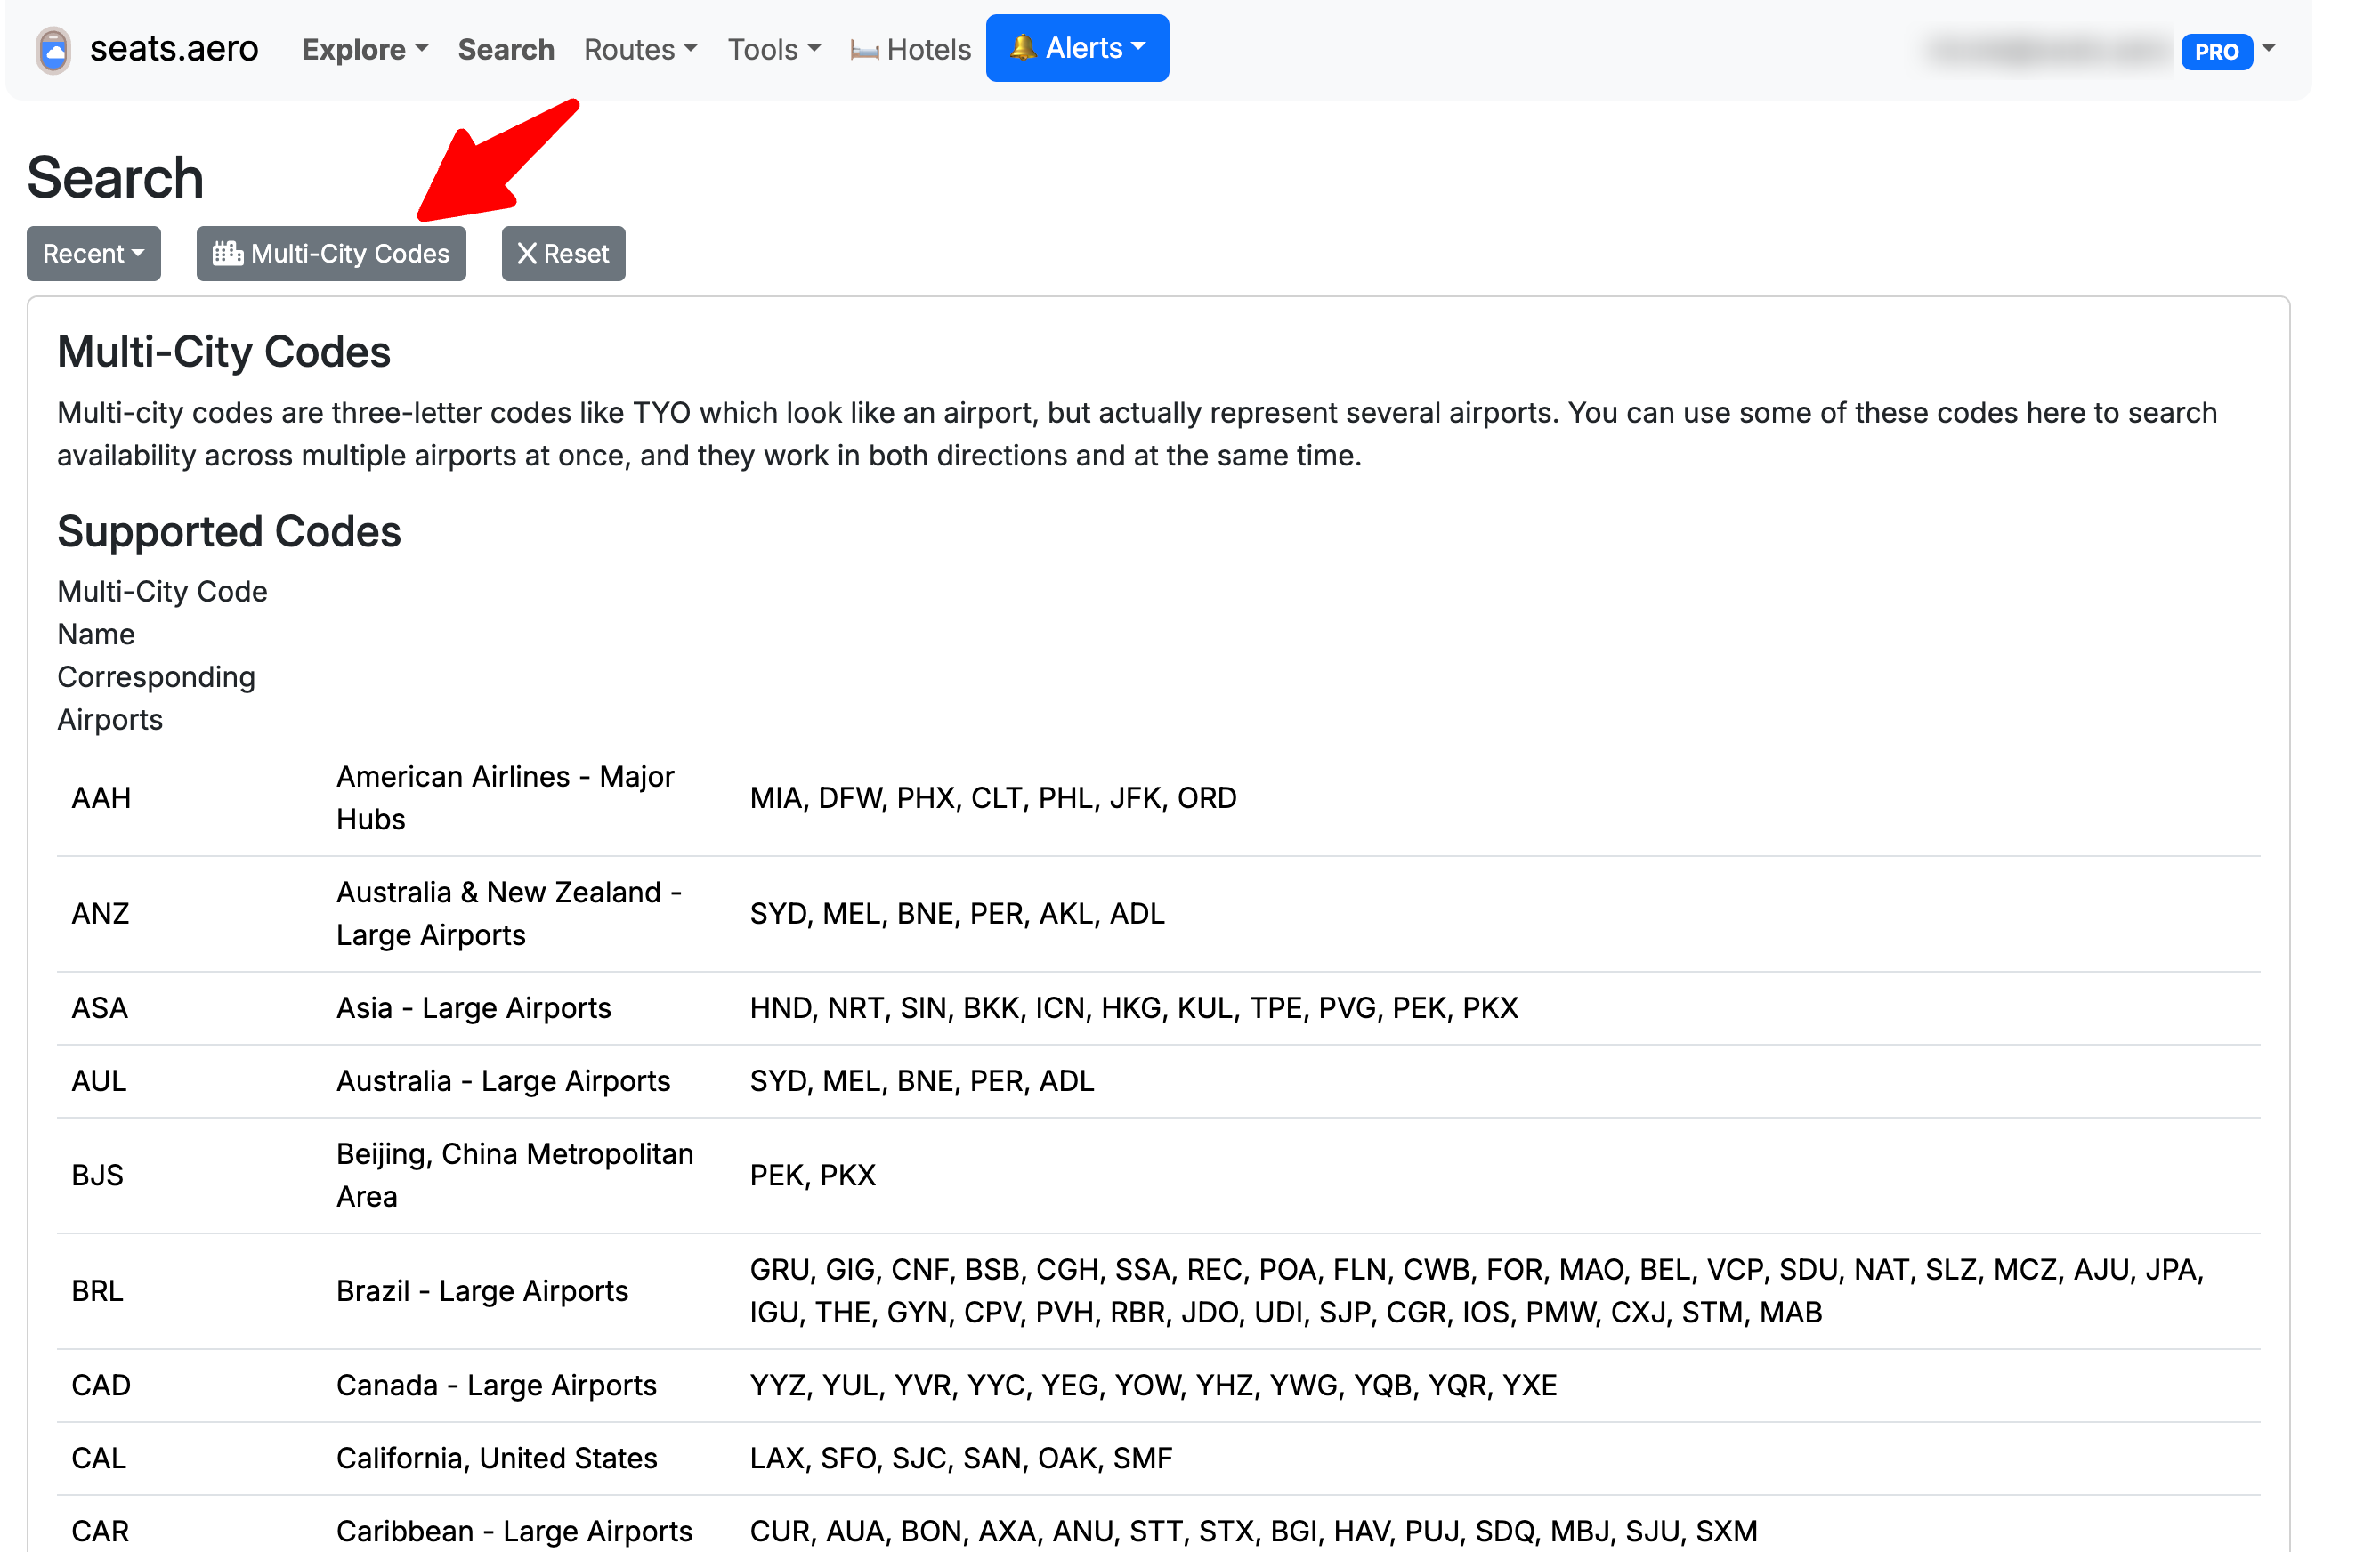Click 'Caribbean - Large Airports' name

(514, 1531)
